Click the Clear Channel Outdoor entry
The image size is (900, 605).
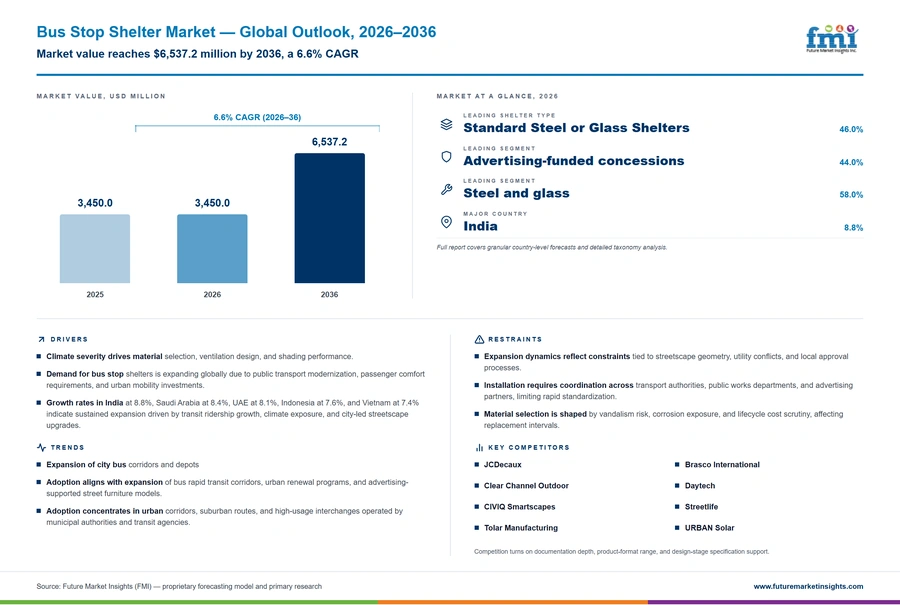[526, 486]
